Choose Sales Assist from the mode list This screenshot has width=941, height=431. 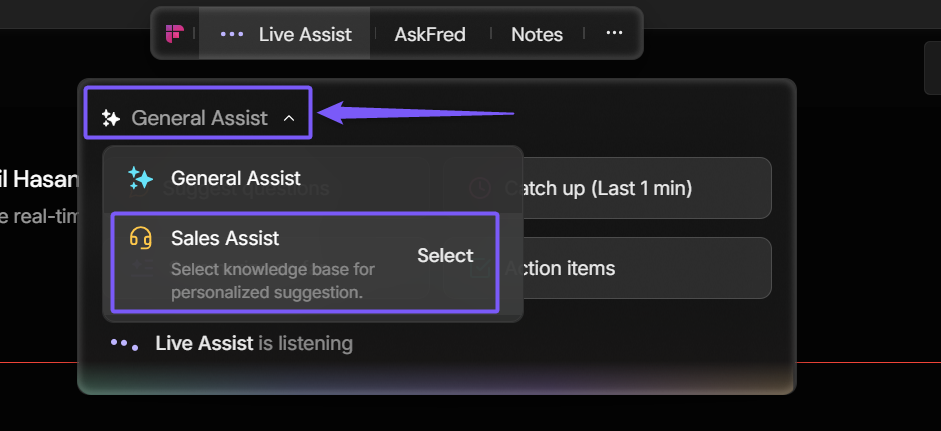pos(225,238)
